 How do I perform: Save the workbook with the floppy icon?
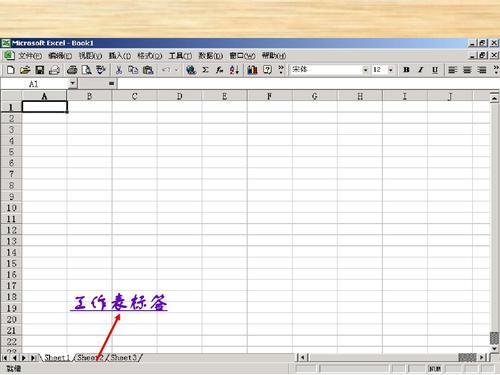point(40,70)
